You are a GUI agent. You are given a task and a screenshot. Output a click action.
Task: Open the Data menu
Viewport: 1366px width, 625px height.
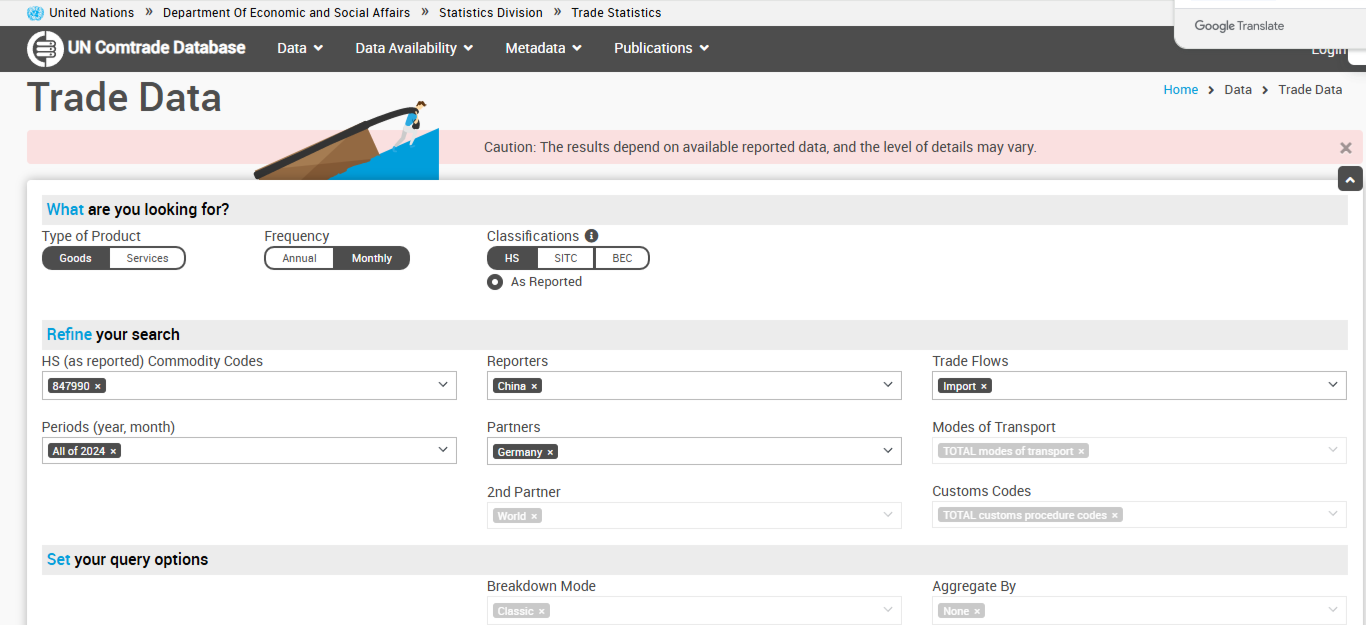pos(300,48)
